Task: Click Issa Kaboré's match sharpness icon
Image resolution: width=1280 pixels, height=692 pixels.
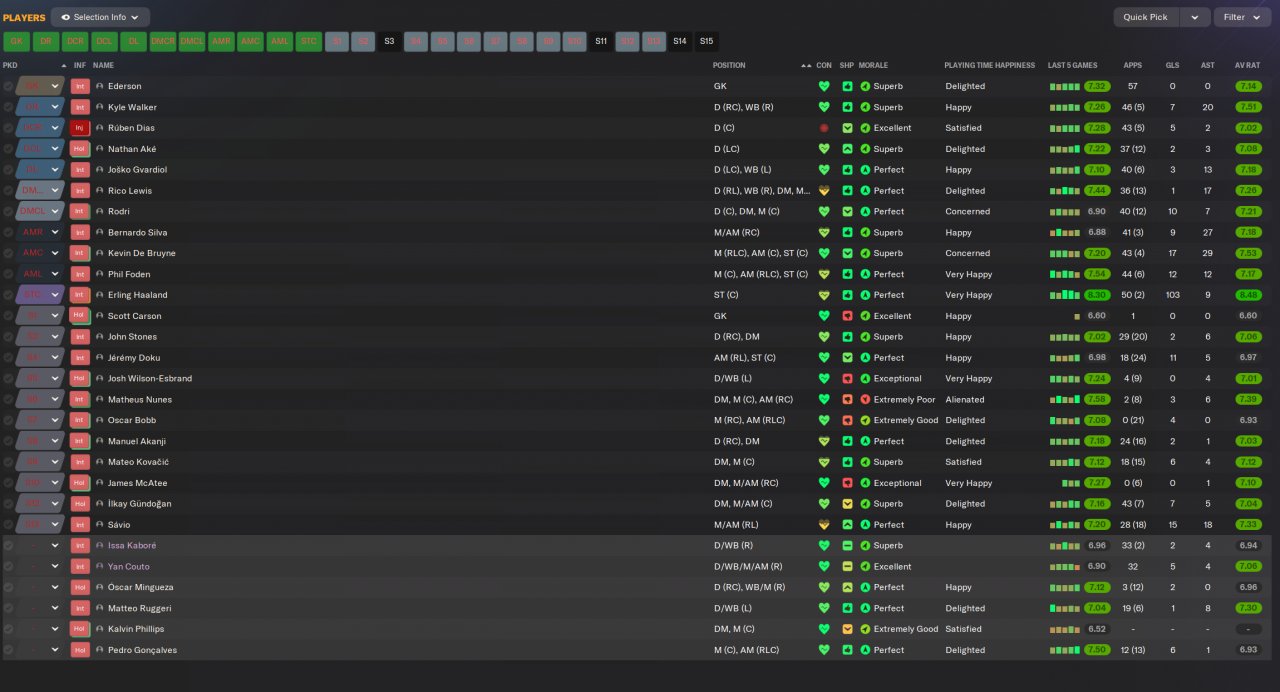Action: tap(847, 545)
